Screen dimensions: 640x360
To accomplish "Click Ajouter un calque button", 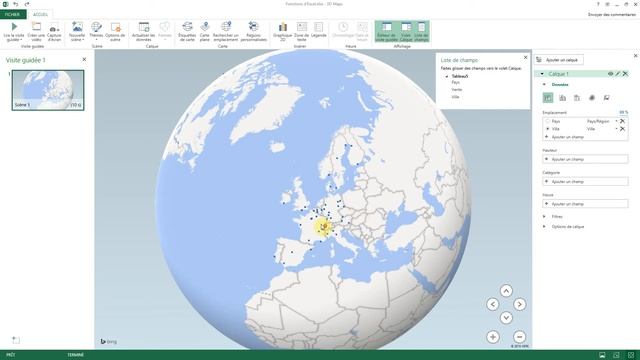I will pyautogui.click(x=558, y=60).
